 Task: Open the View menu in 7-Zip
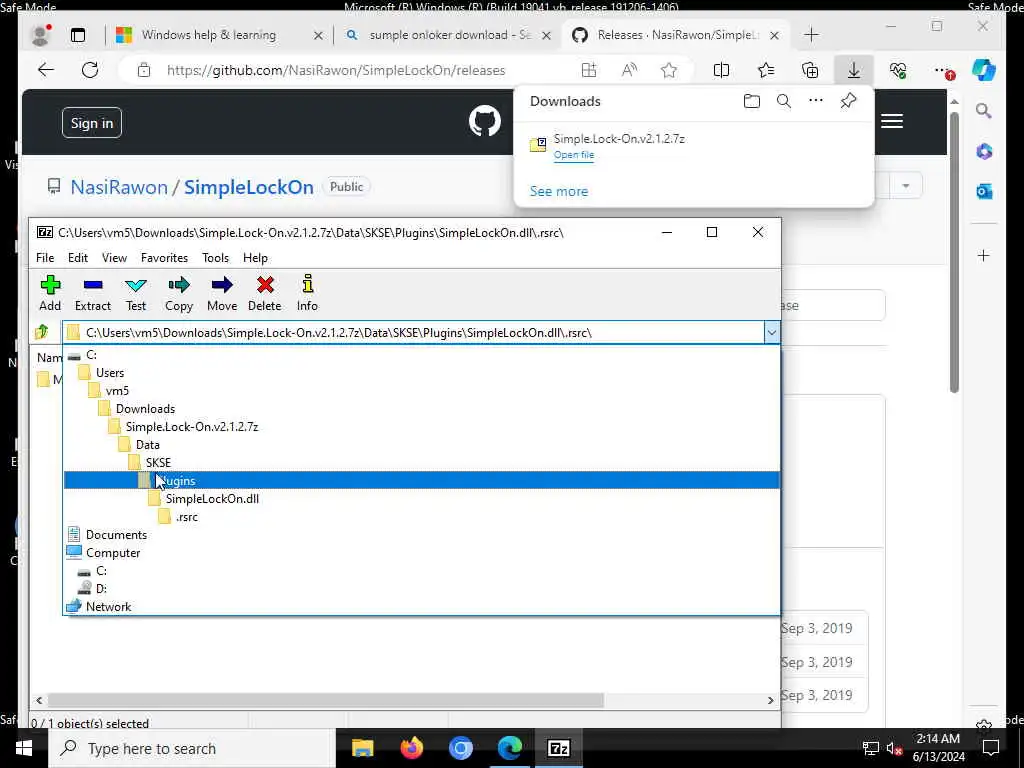[x=114, y=258]
